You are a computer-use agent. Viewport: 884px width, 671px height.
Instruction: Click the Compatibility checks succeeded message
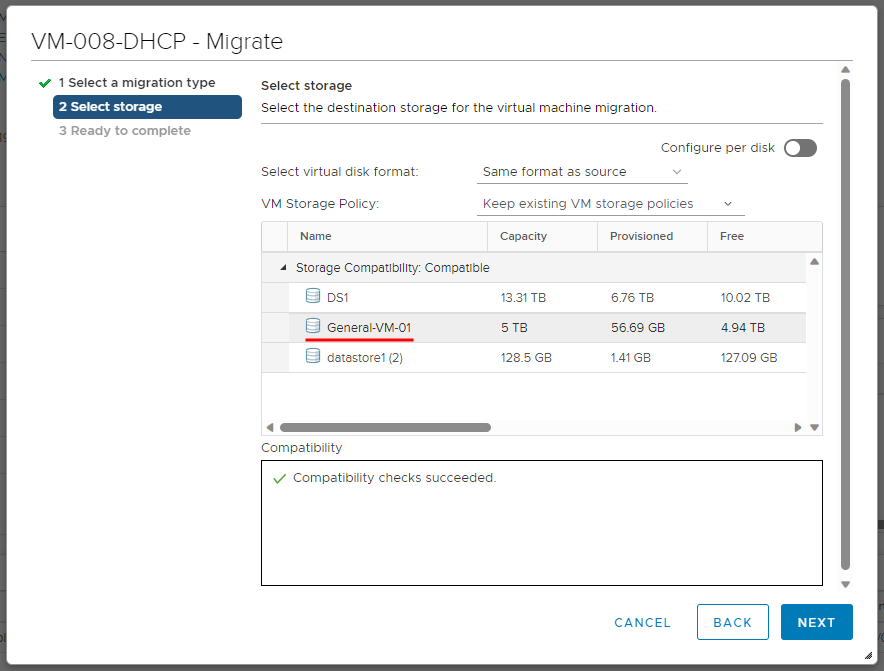point(394,478)
